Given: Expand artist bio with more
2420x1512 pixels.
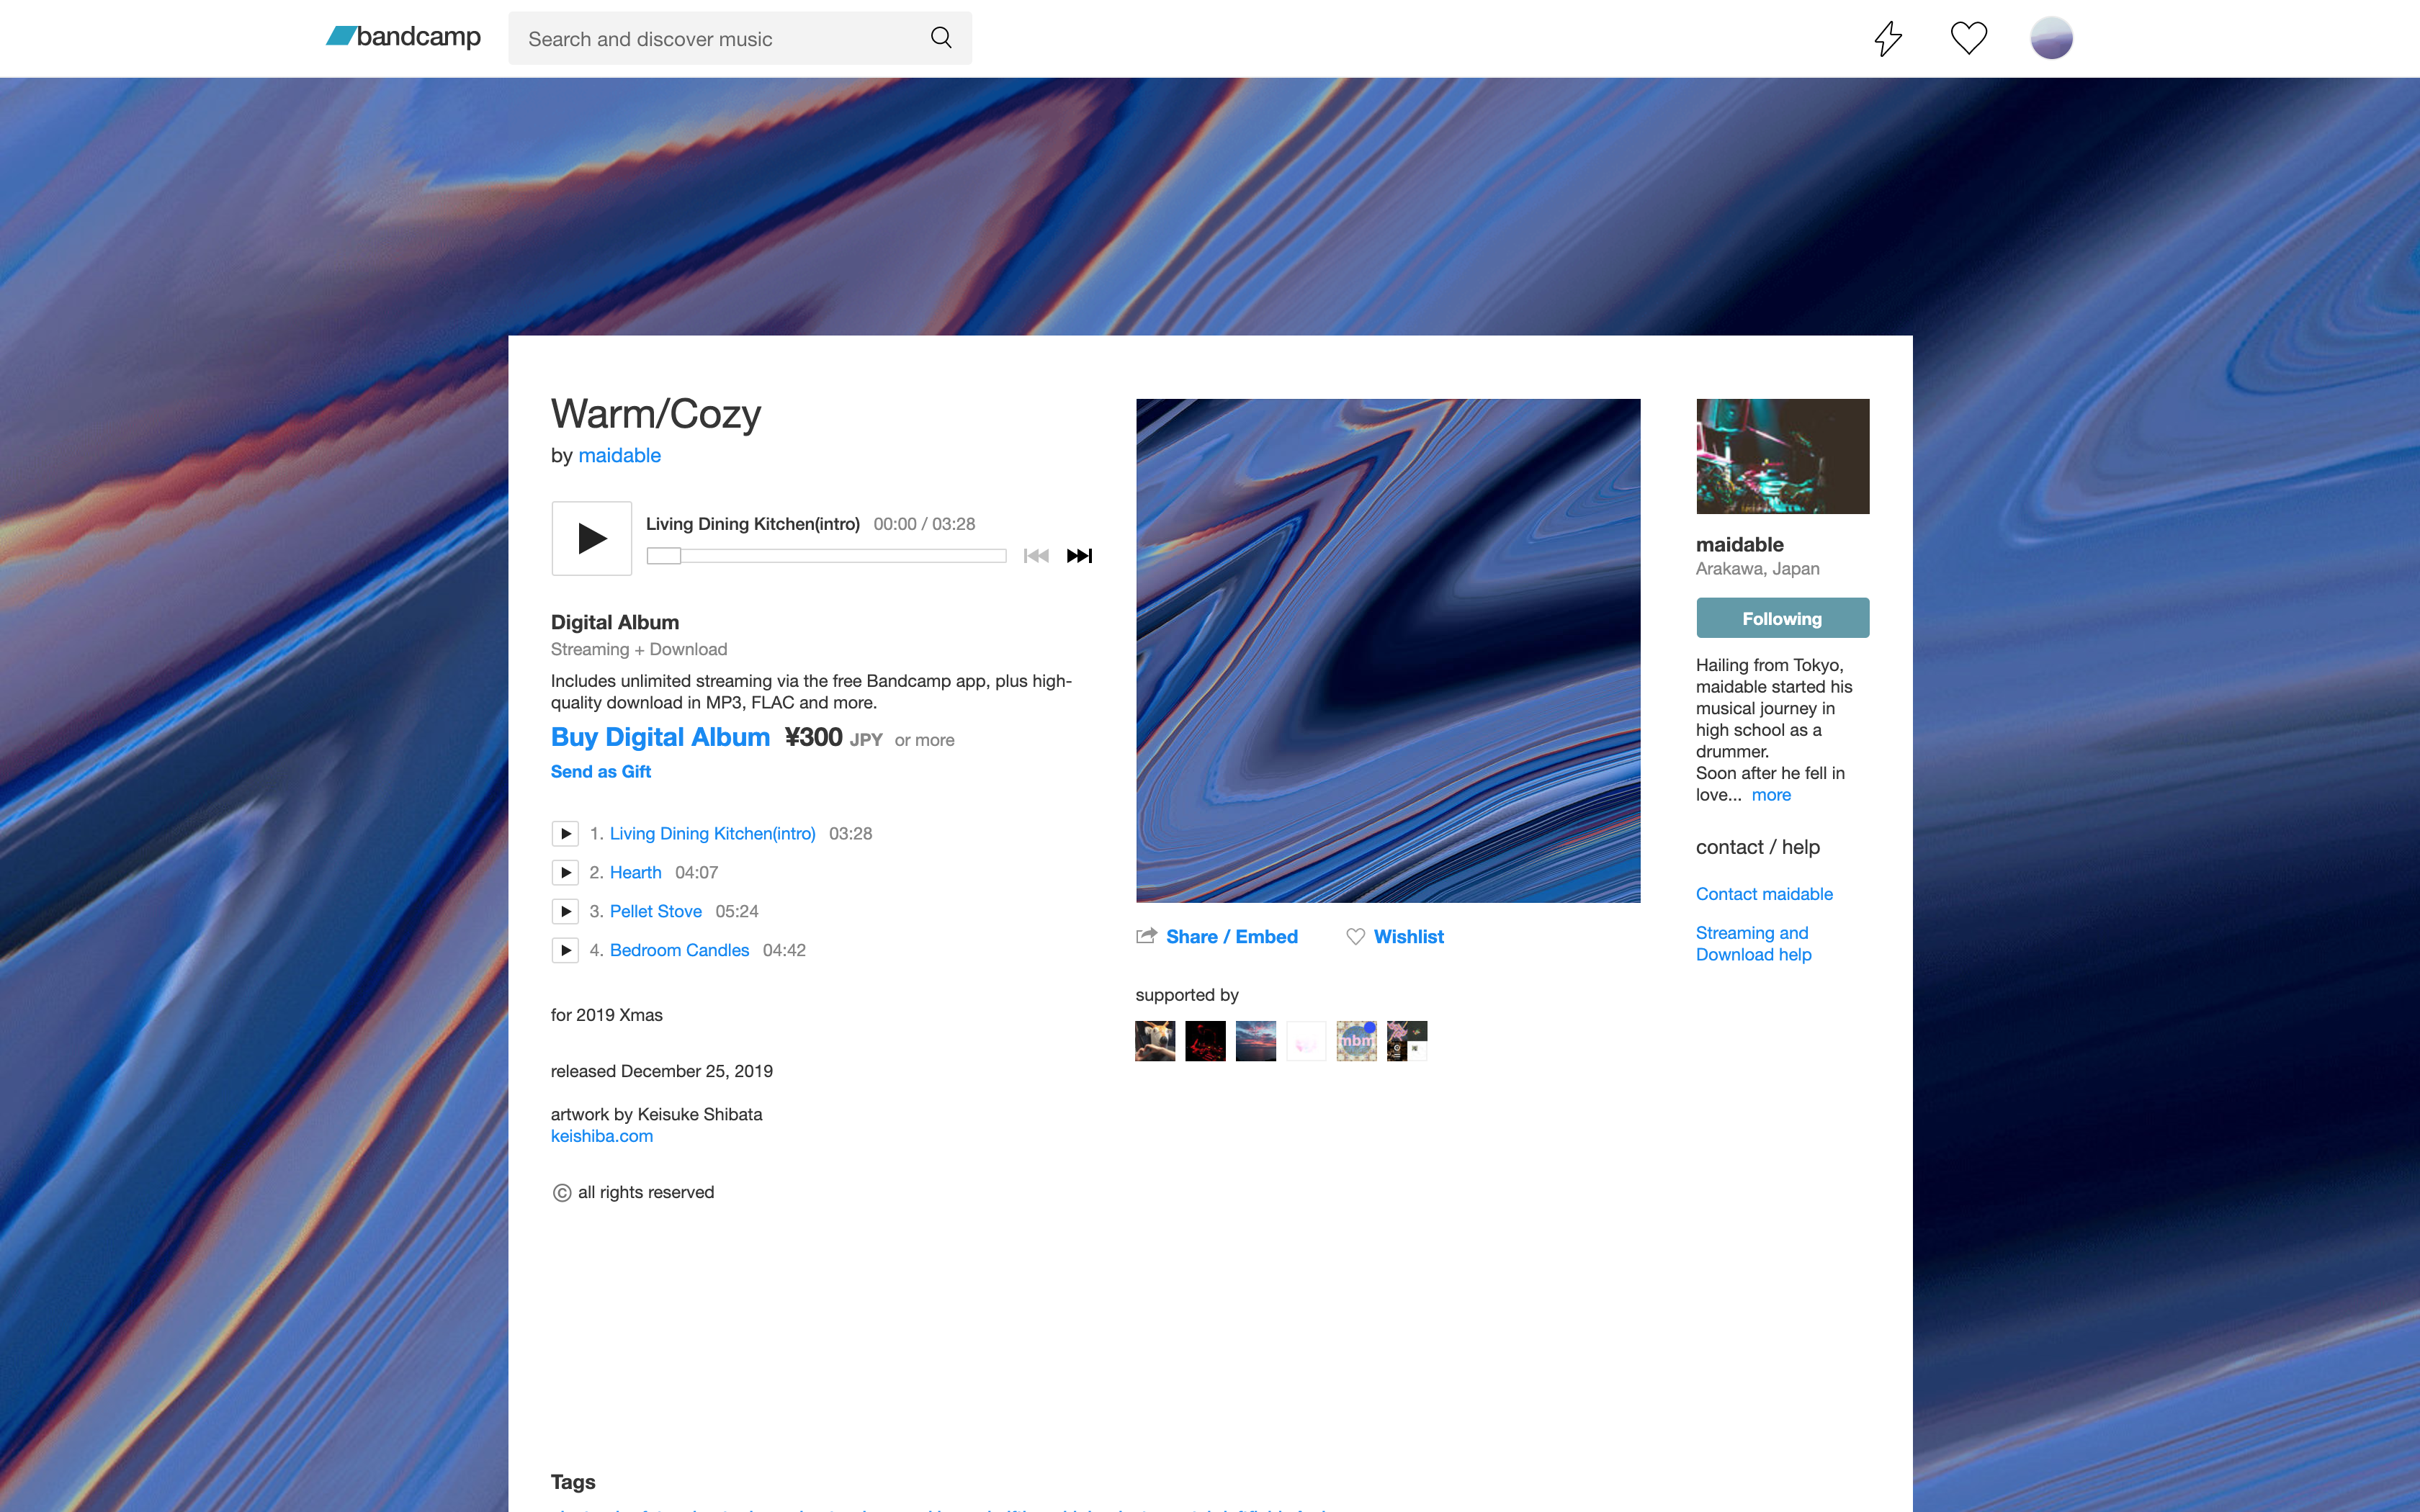Looking at the screenshot, I should (x=1771, y=795).
